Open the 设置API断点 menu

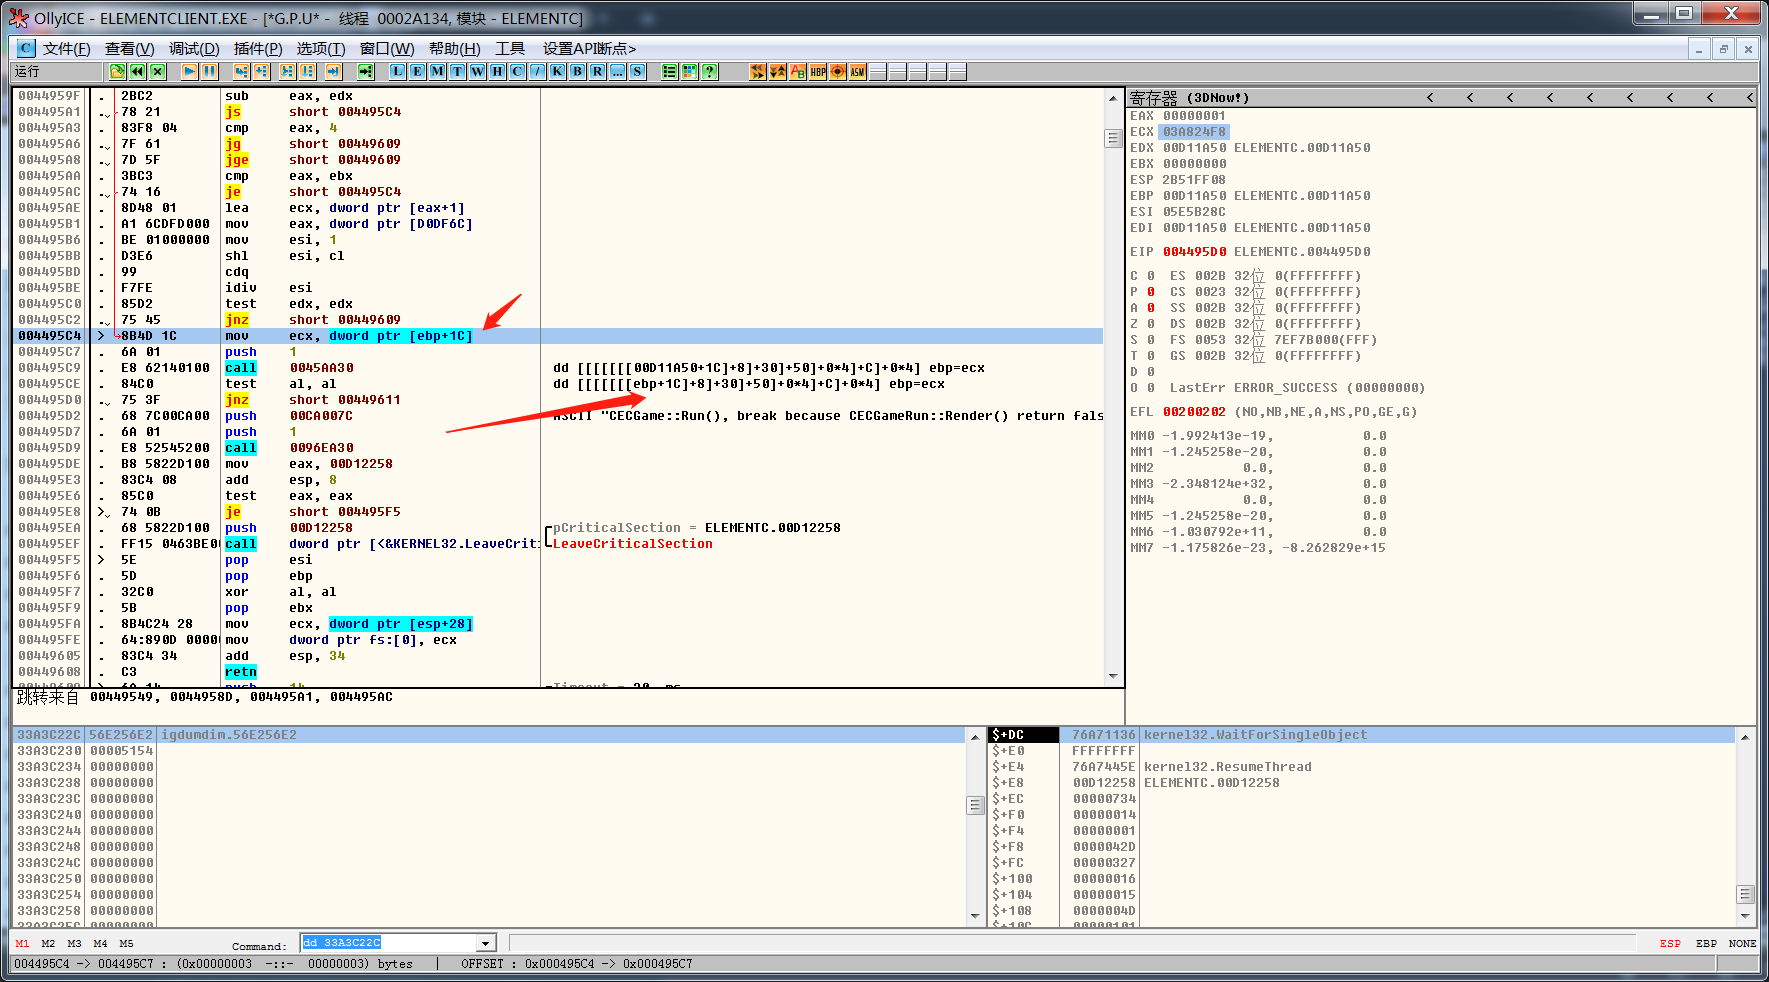click(x=588, y=48)
